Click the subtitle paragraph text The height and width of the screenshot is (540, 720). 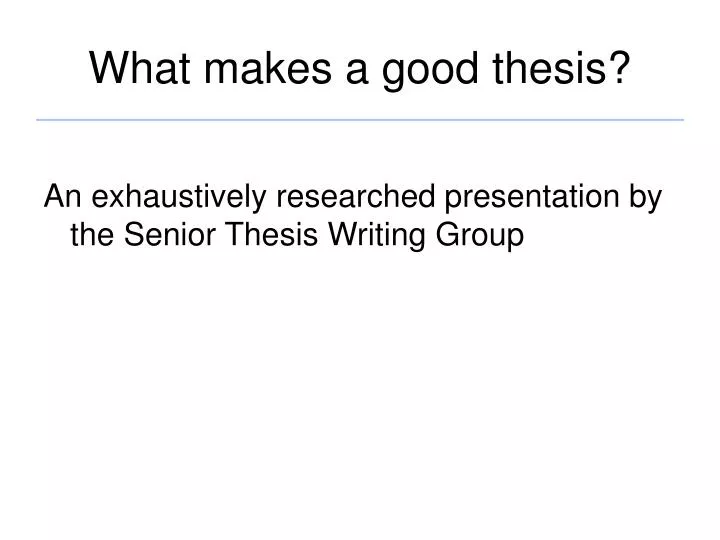[x=353, y=216]
